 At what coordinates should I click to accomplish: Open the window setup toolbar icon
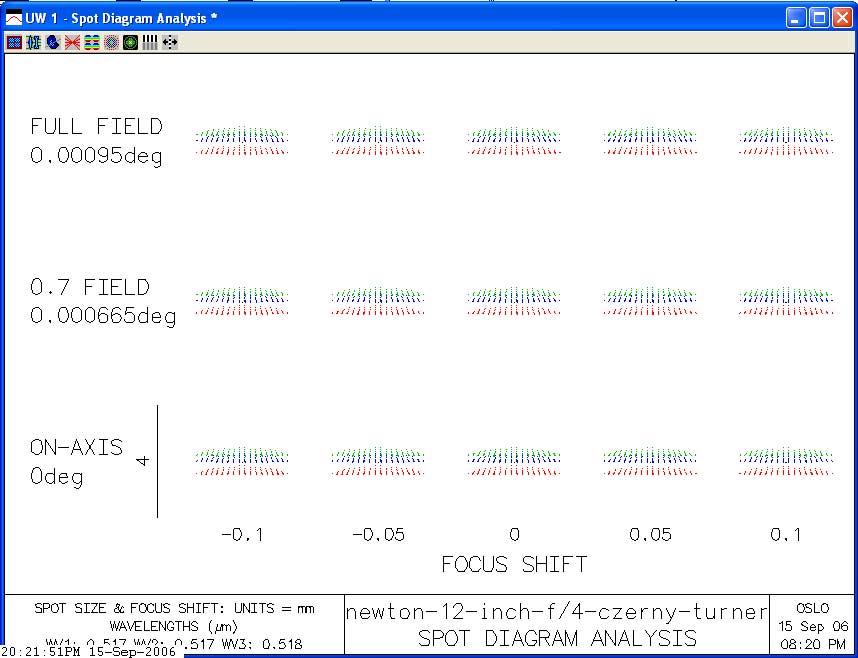click(14, 43)
